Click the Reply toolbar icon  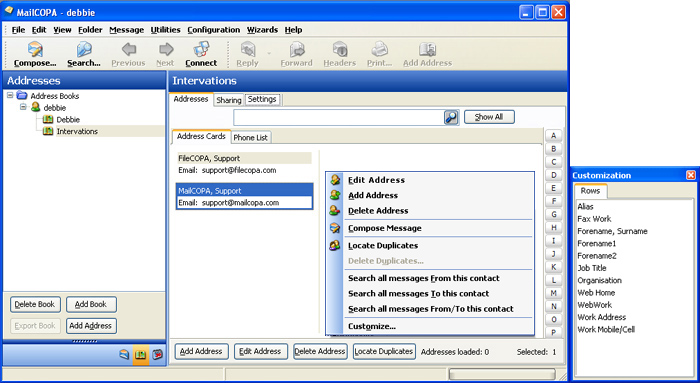coord(248,49)
